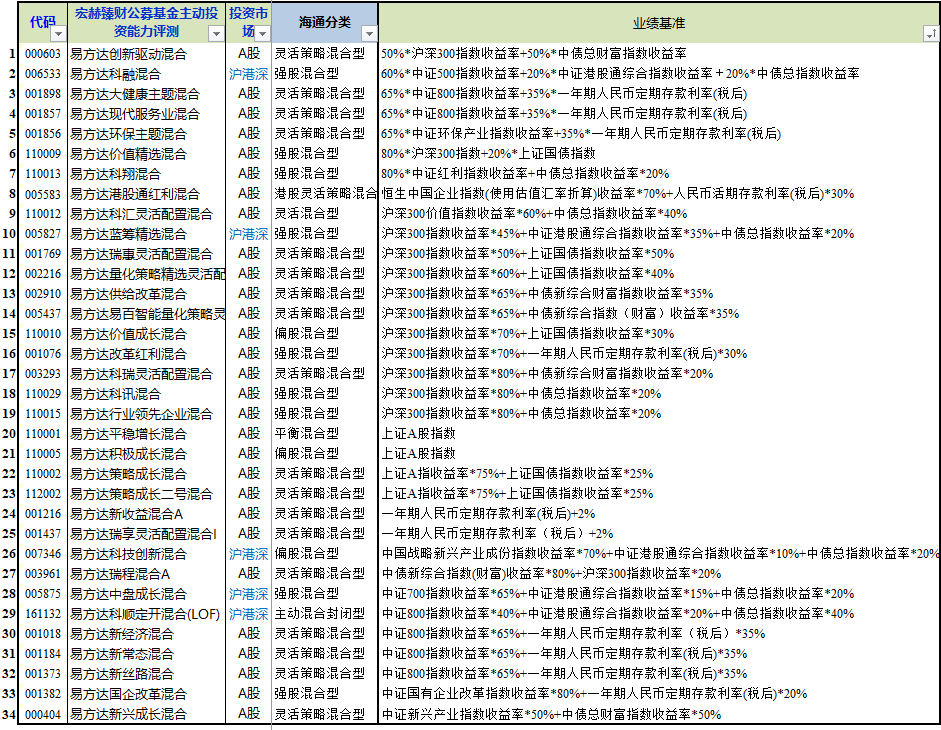Click the 001184 code cell
The height and width of the screenshot is (730, 941).
(x=43, y=654)
